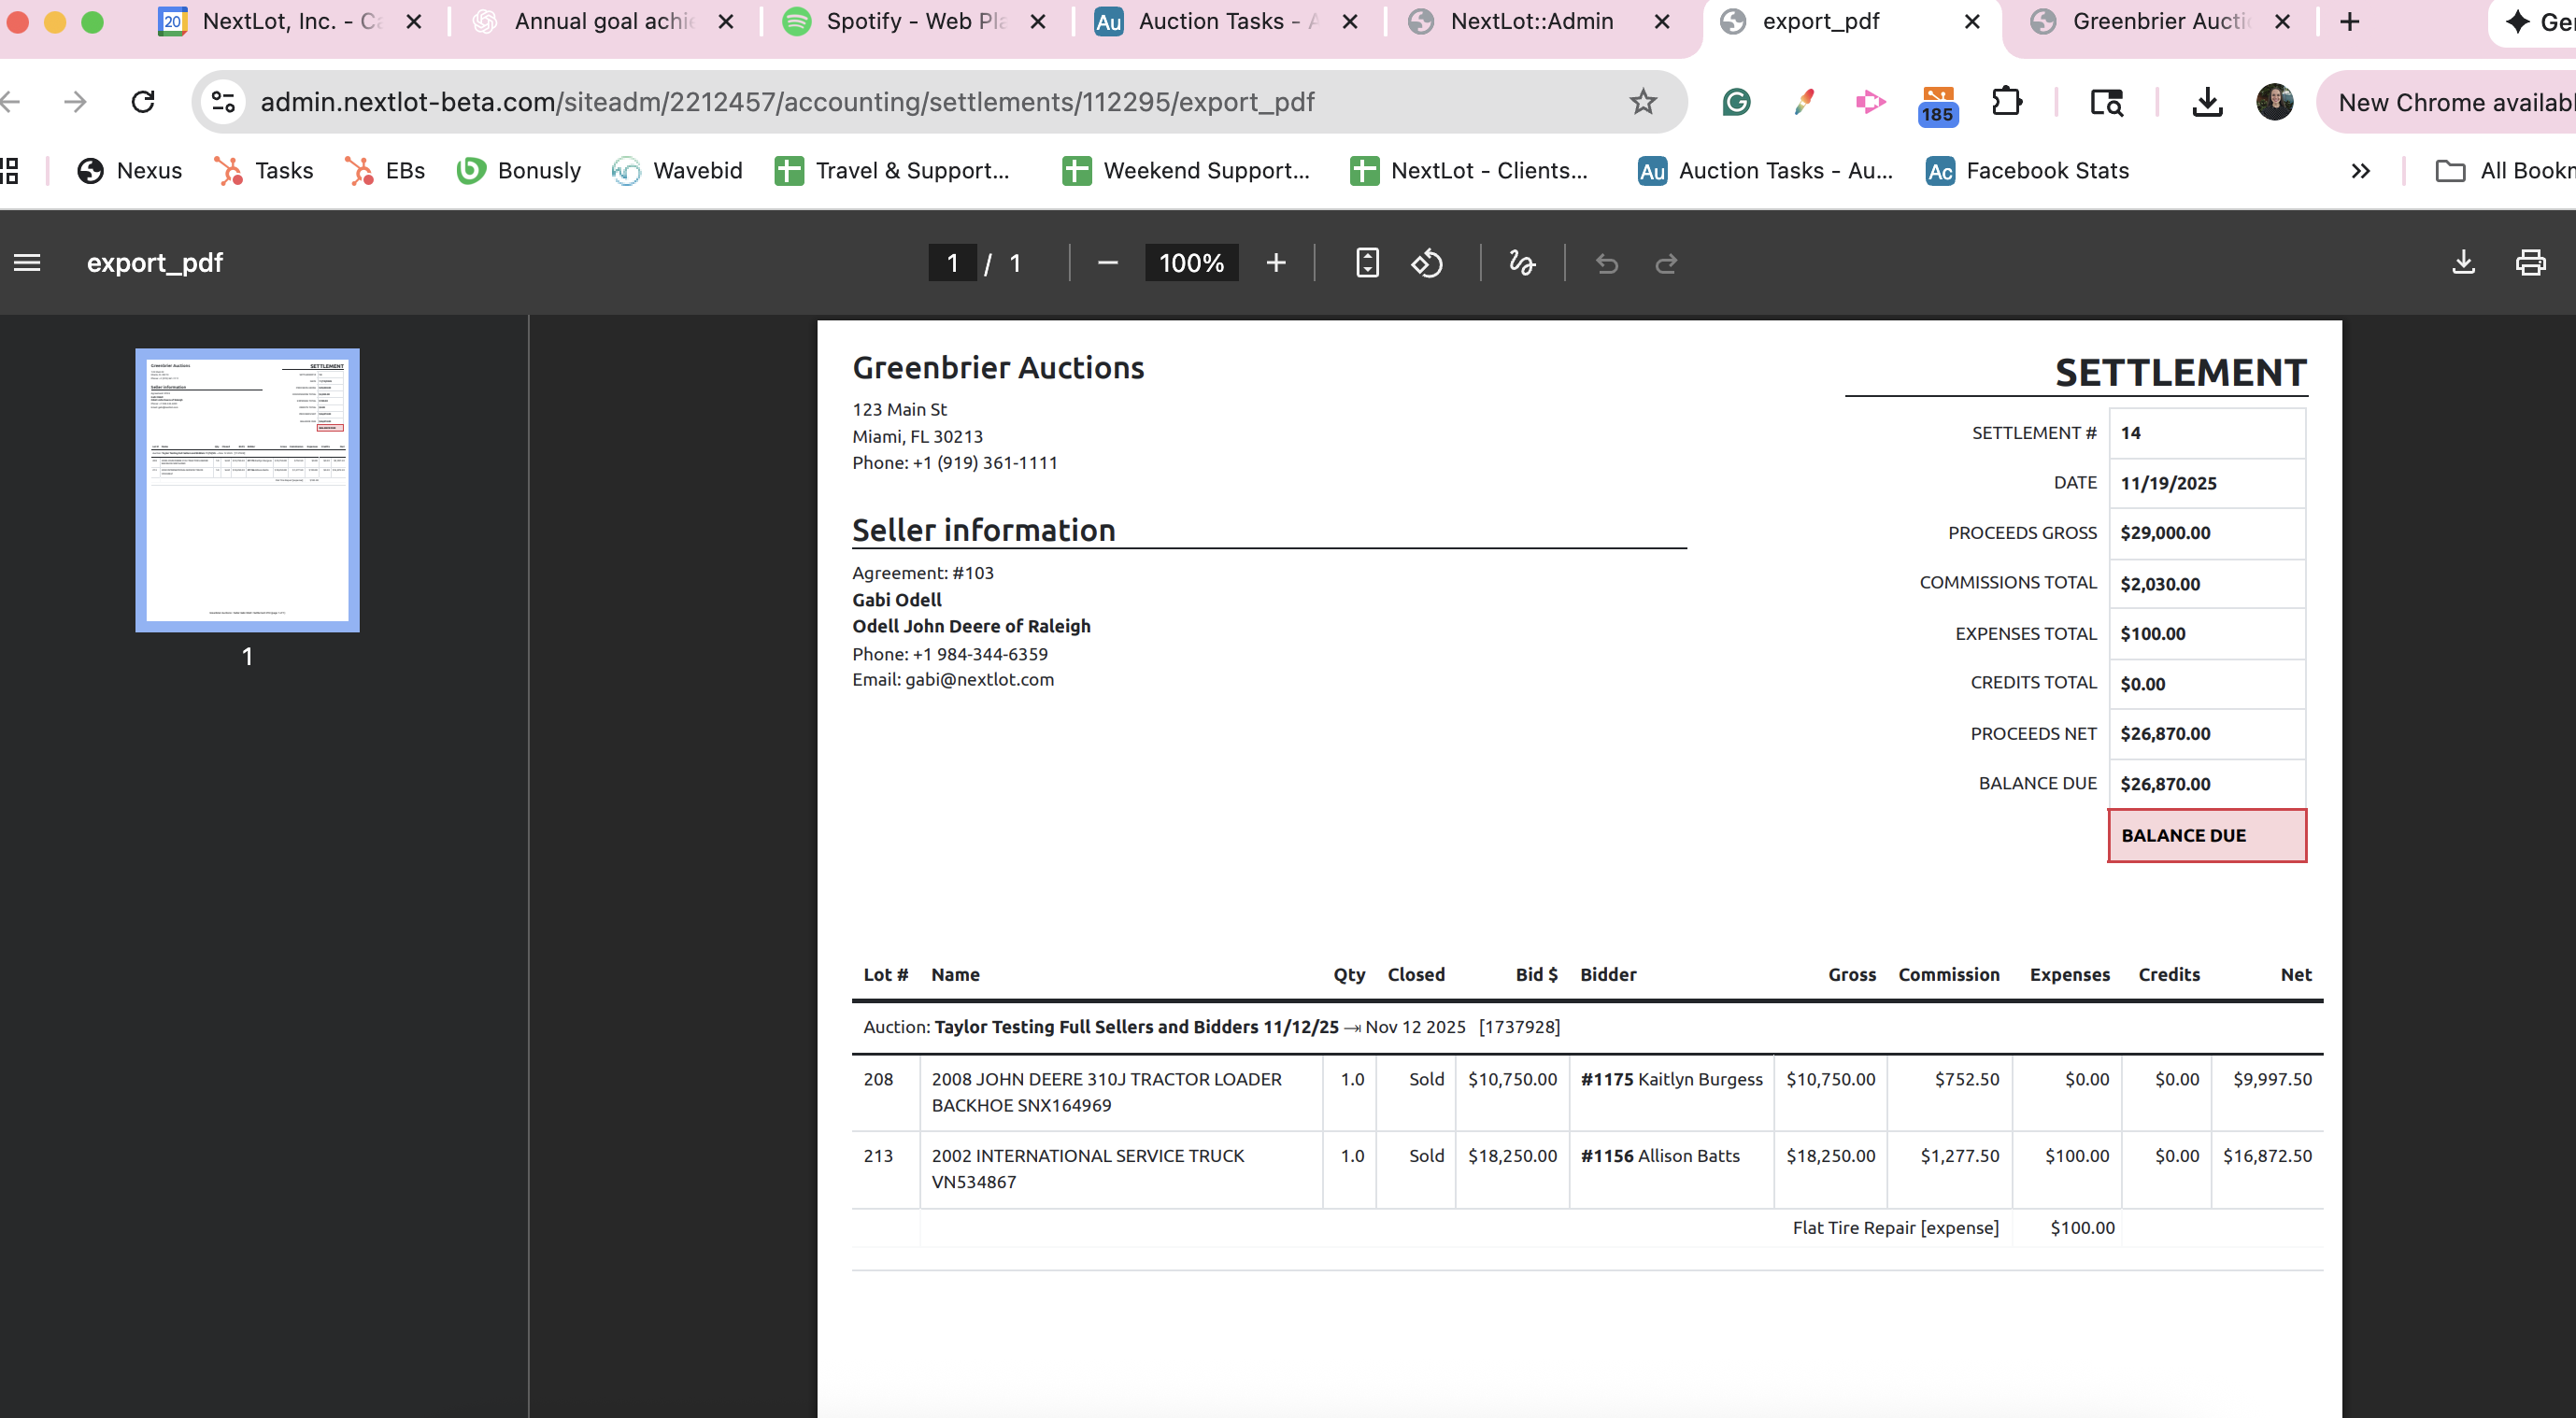The width and height of the screenshot is (2576, 1418).
Task: Open the Nexus bookmark
Action: point(130,171)
